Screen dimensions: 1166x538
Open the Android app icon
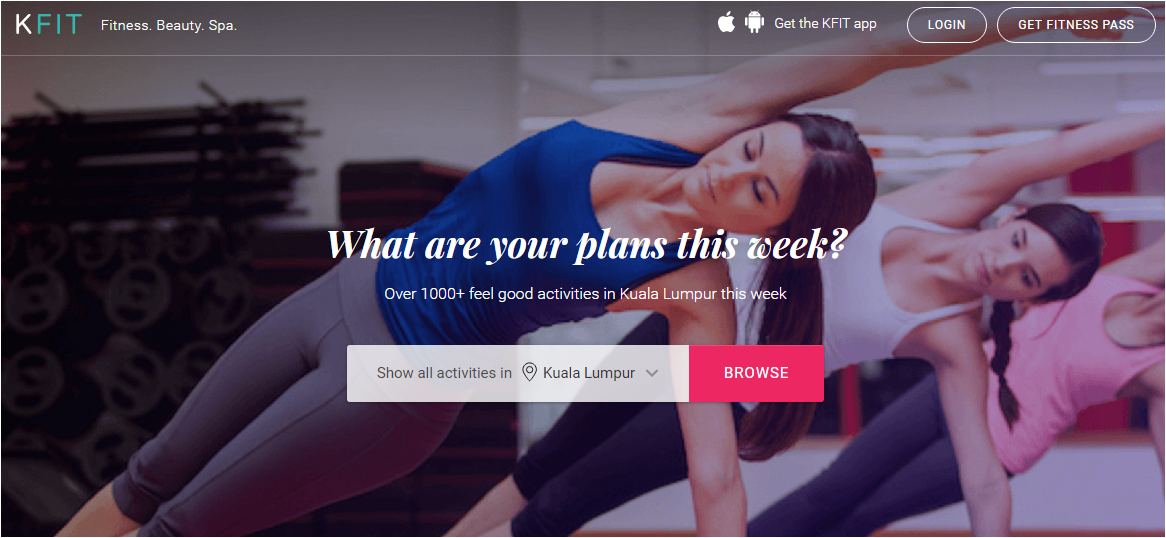(755, 23)
